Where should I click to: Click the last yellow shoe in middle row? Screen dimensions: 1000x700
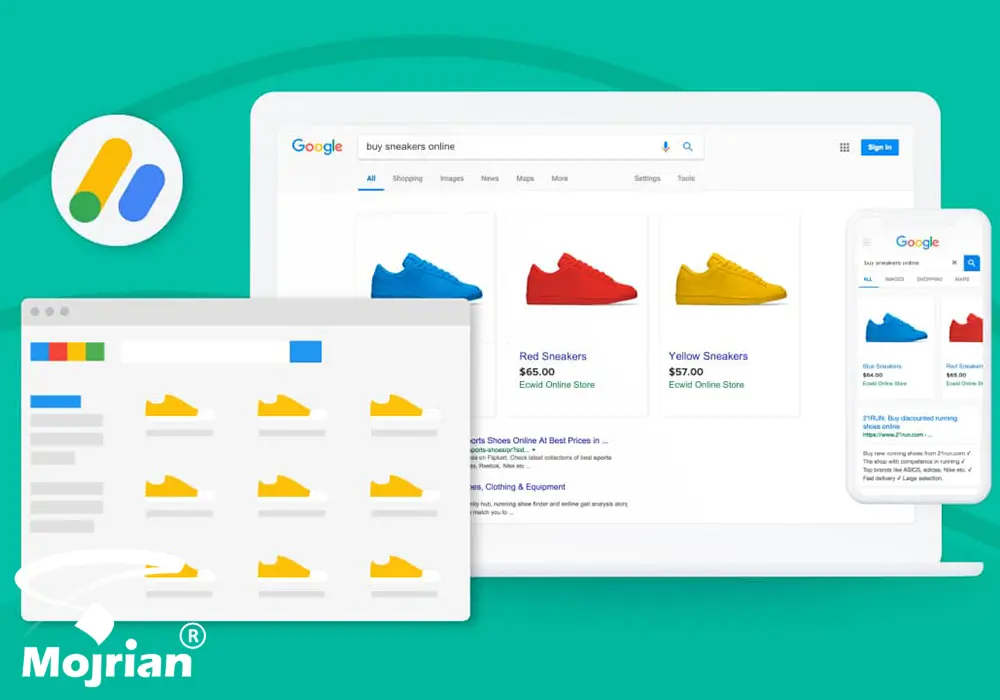click(x=396, y=486)
